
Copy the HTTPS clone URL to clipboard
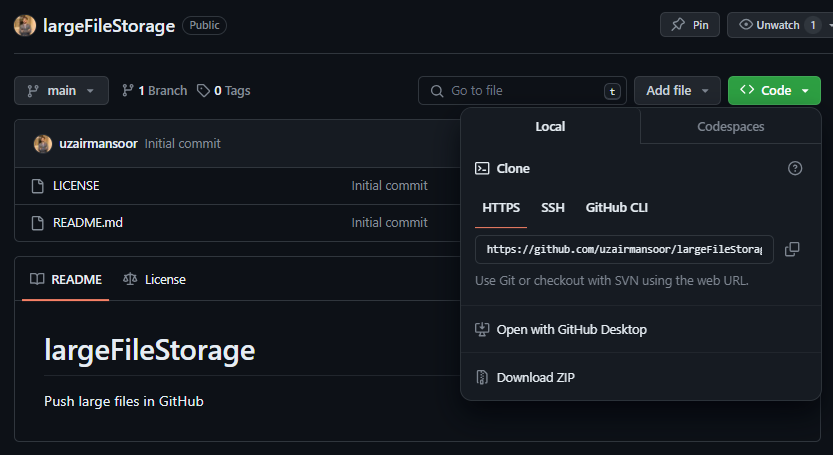tap(792, 249)
